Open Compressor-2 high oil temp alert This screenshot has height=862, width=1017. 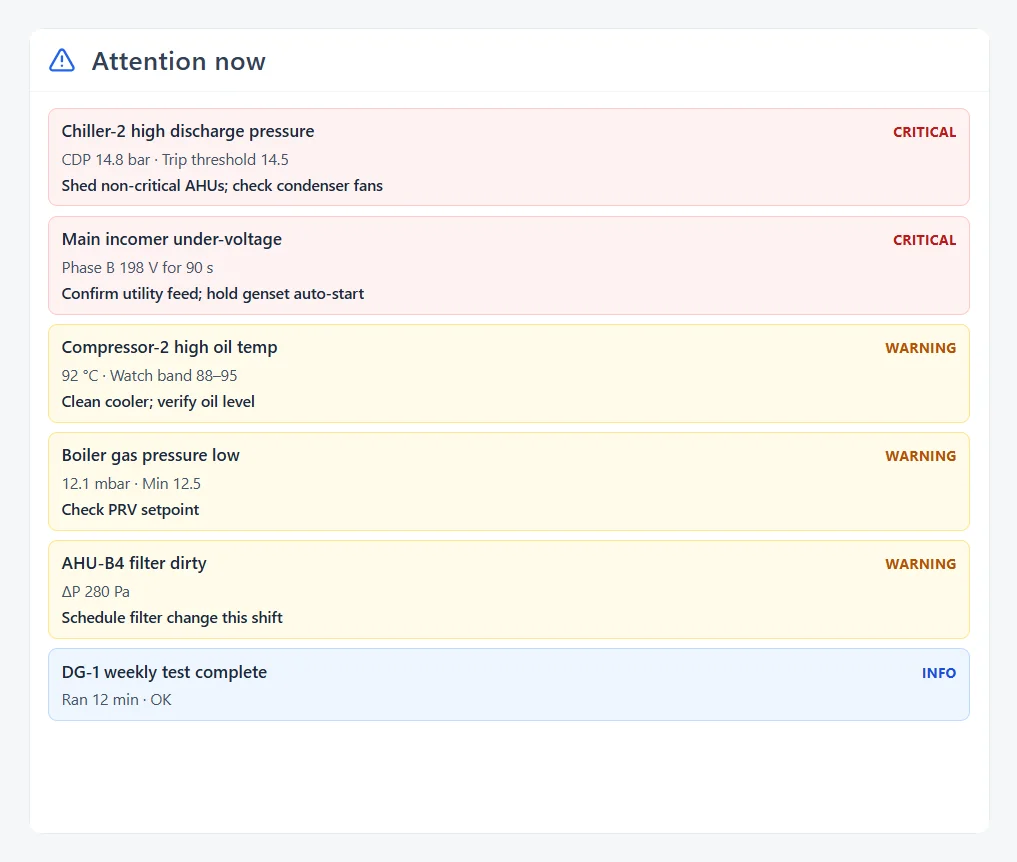coord(508,374)
